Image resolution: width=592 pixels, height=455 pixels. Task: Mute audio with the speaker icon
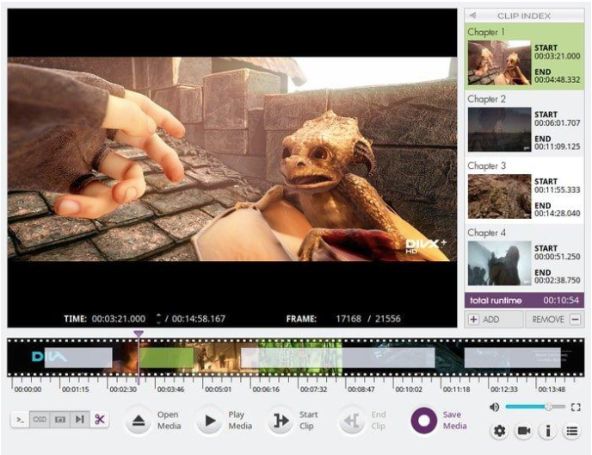pyautogui.click(x=494, y=407)
